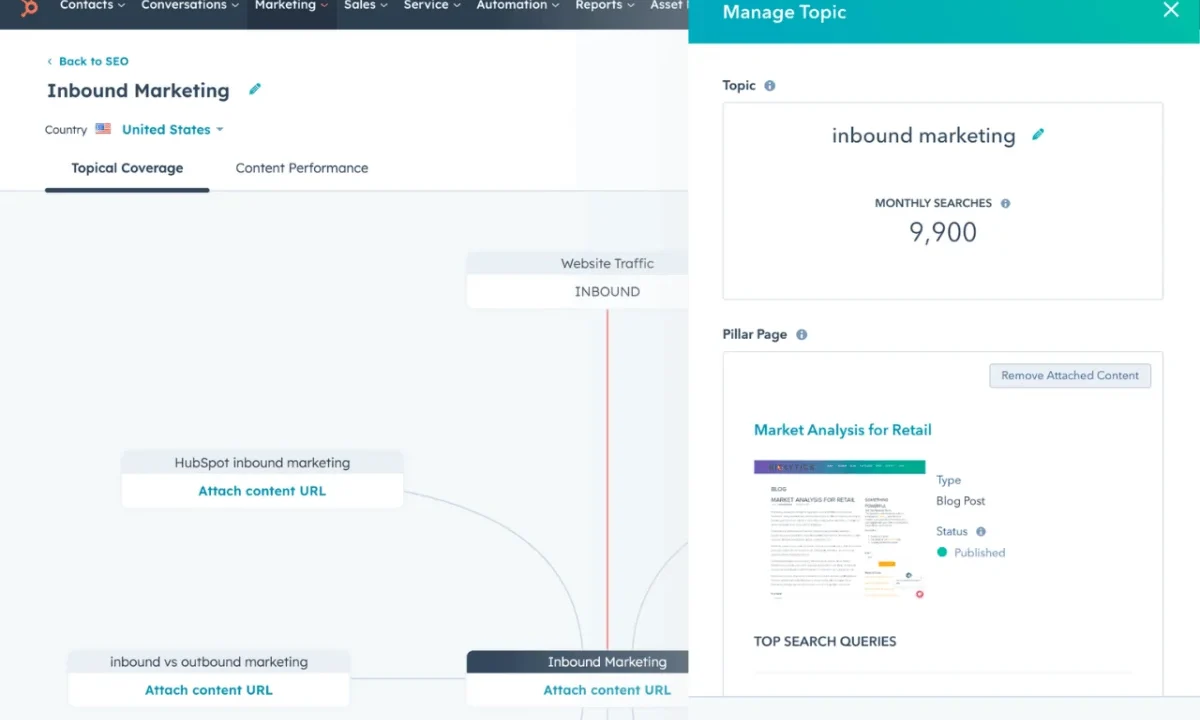Switch to Topical Coverage tab
The width and height of the screenshot is (1200, 720).
click(127, 168)
